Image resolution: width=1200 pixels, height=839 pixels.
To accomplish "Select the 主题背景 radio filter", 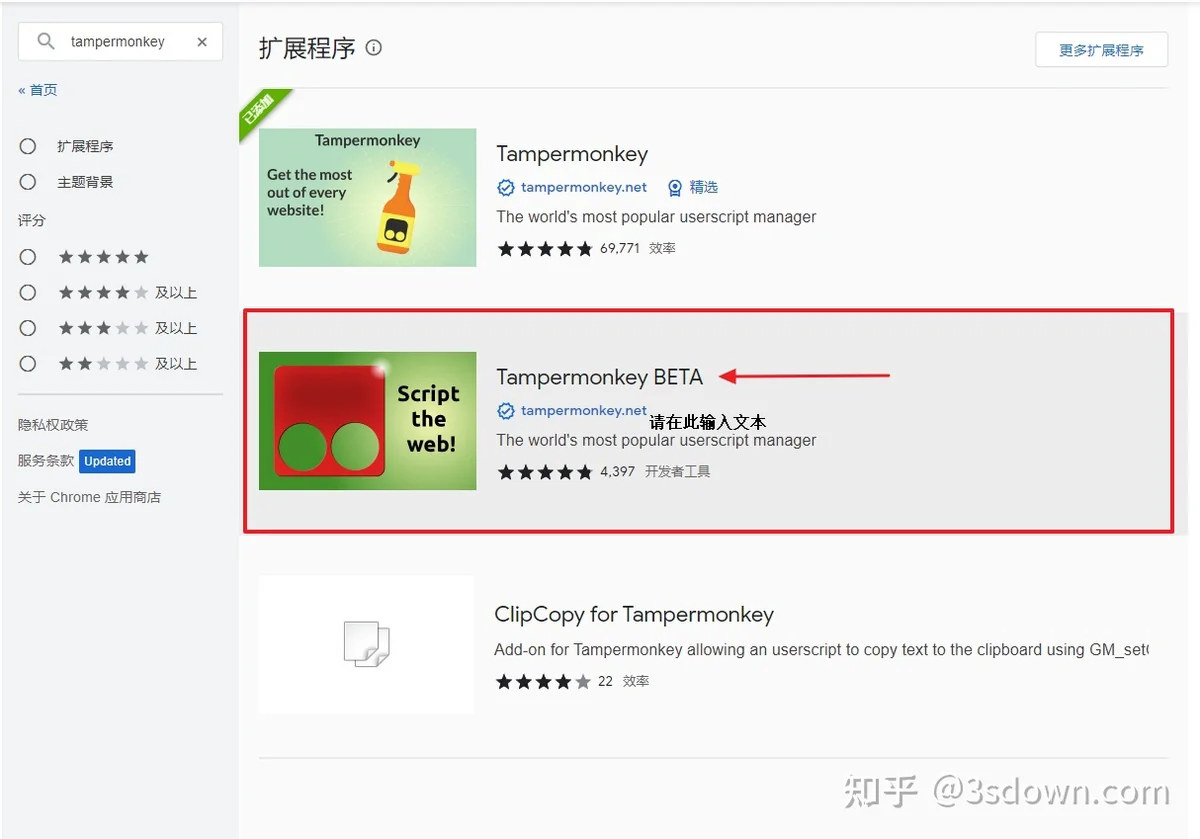I will pos(28,182).
